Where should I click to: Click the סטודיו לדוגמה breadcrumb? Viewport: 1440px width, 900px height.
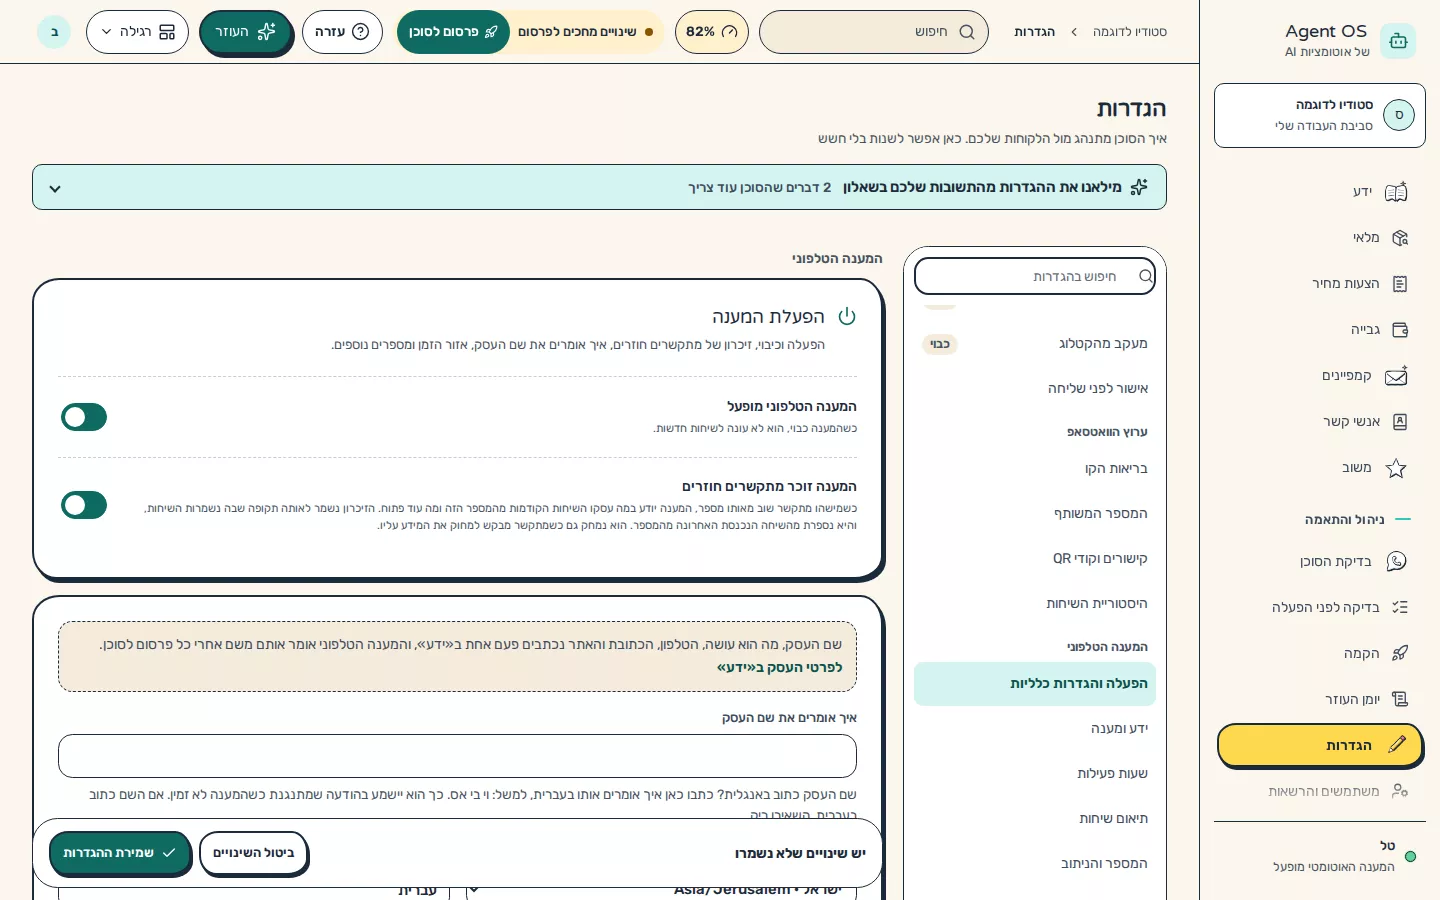point(1129,32)
